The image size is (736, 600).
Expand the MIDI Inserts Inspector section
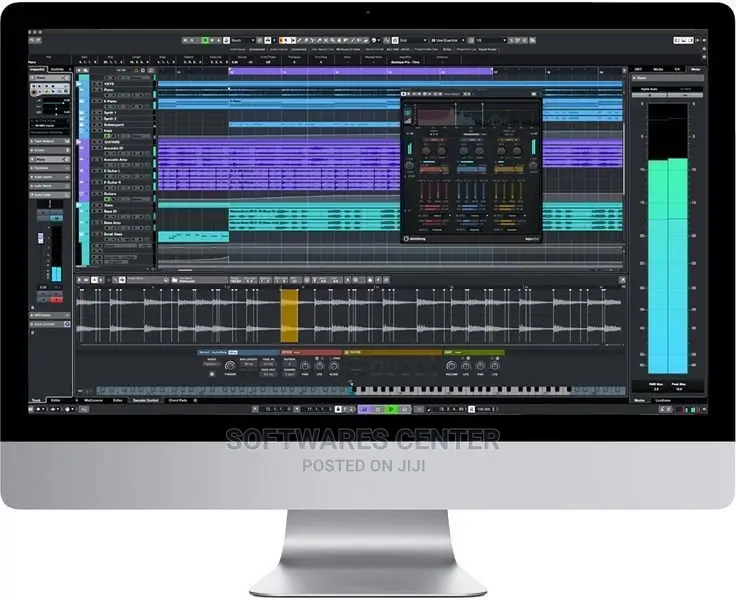click(50, 315)
